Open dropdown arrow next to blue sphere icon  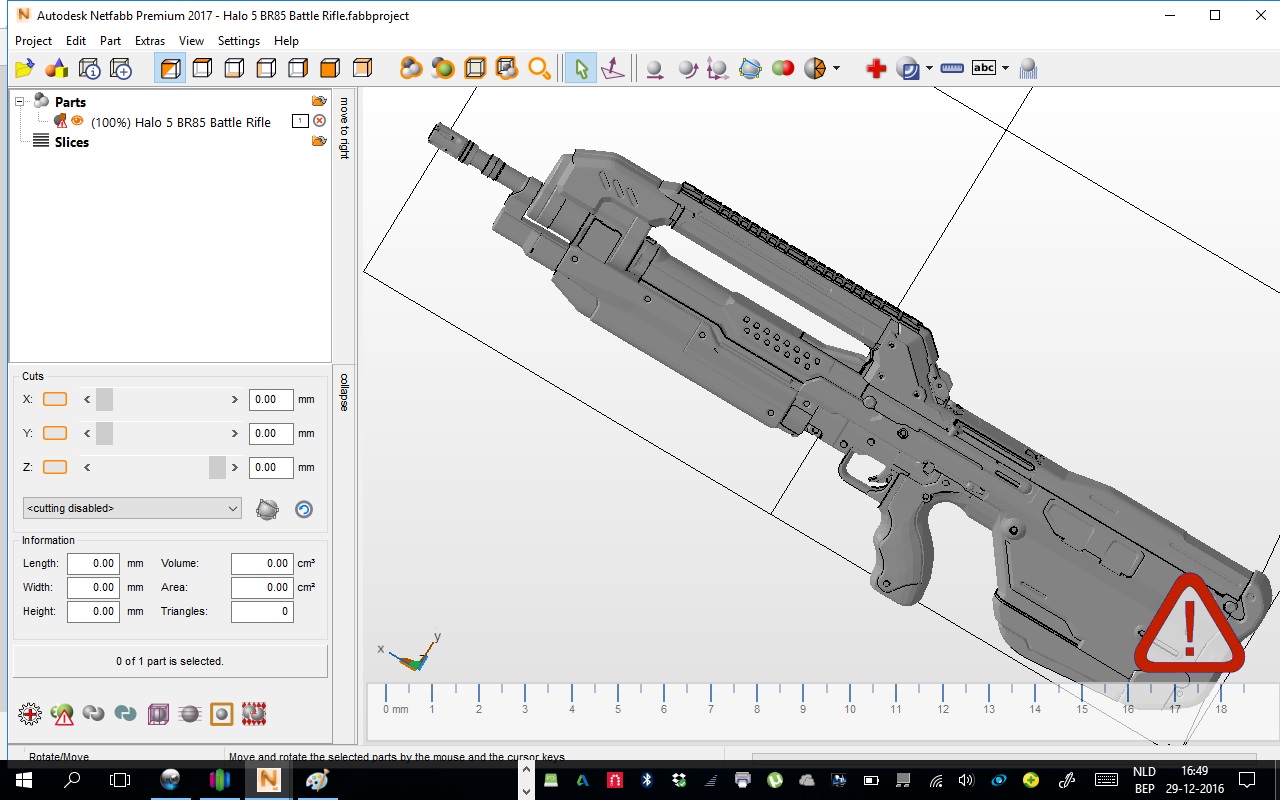tap(929, 68)
